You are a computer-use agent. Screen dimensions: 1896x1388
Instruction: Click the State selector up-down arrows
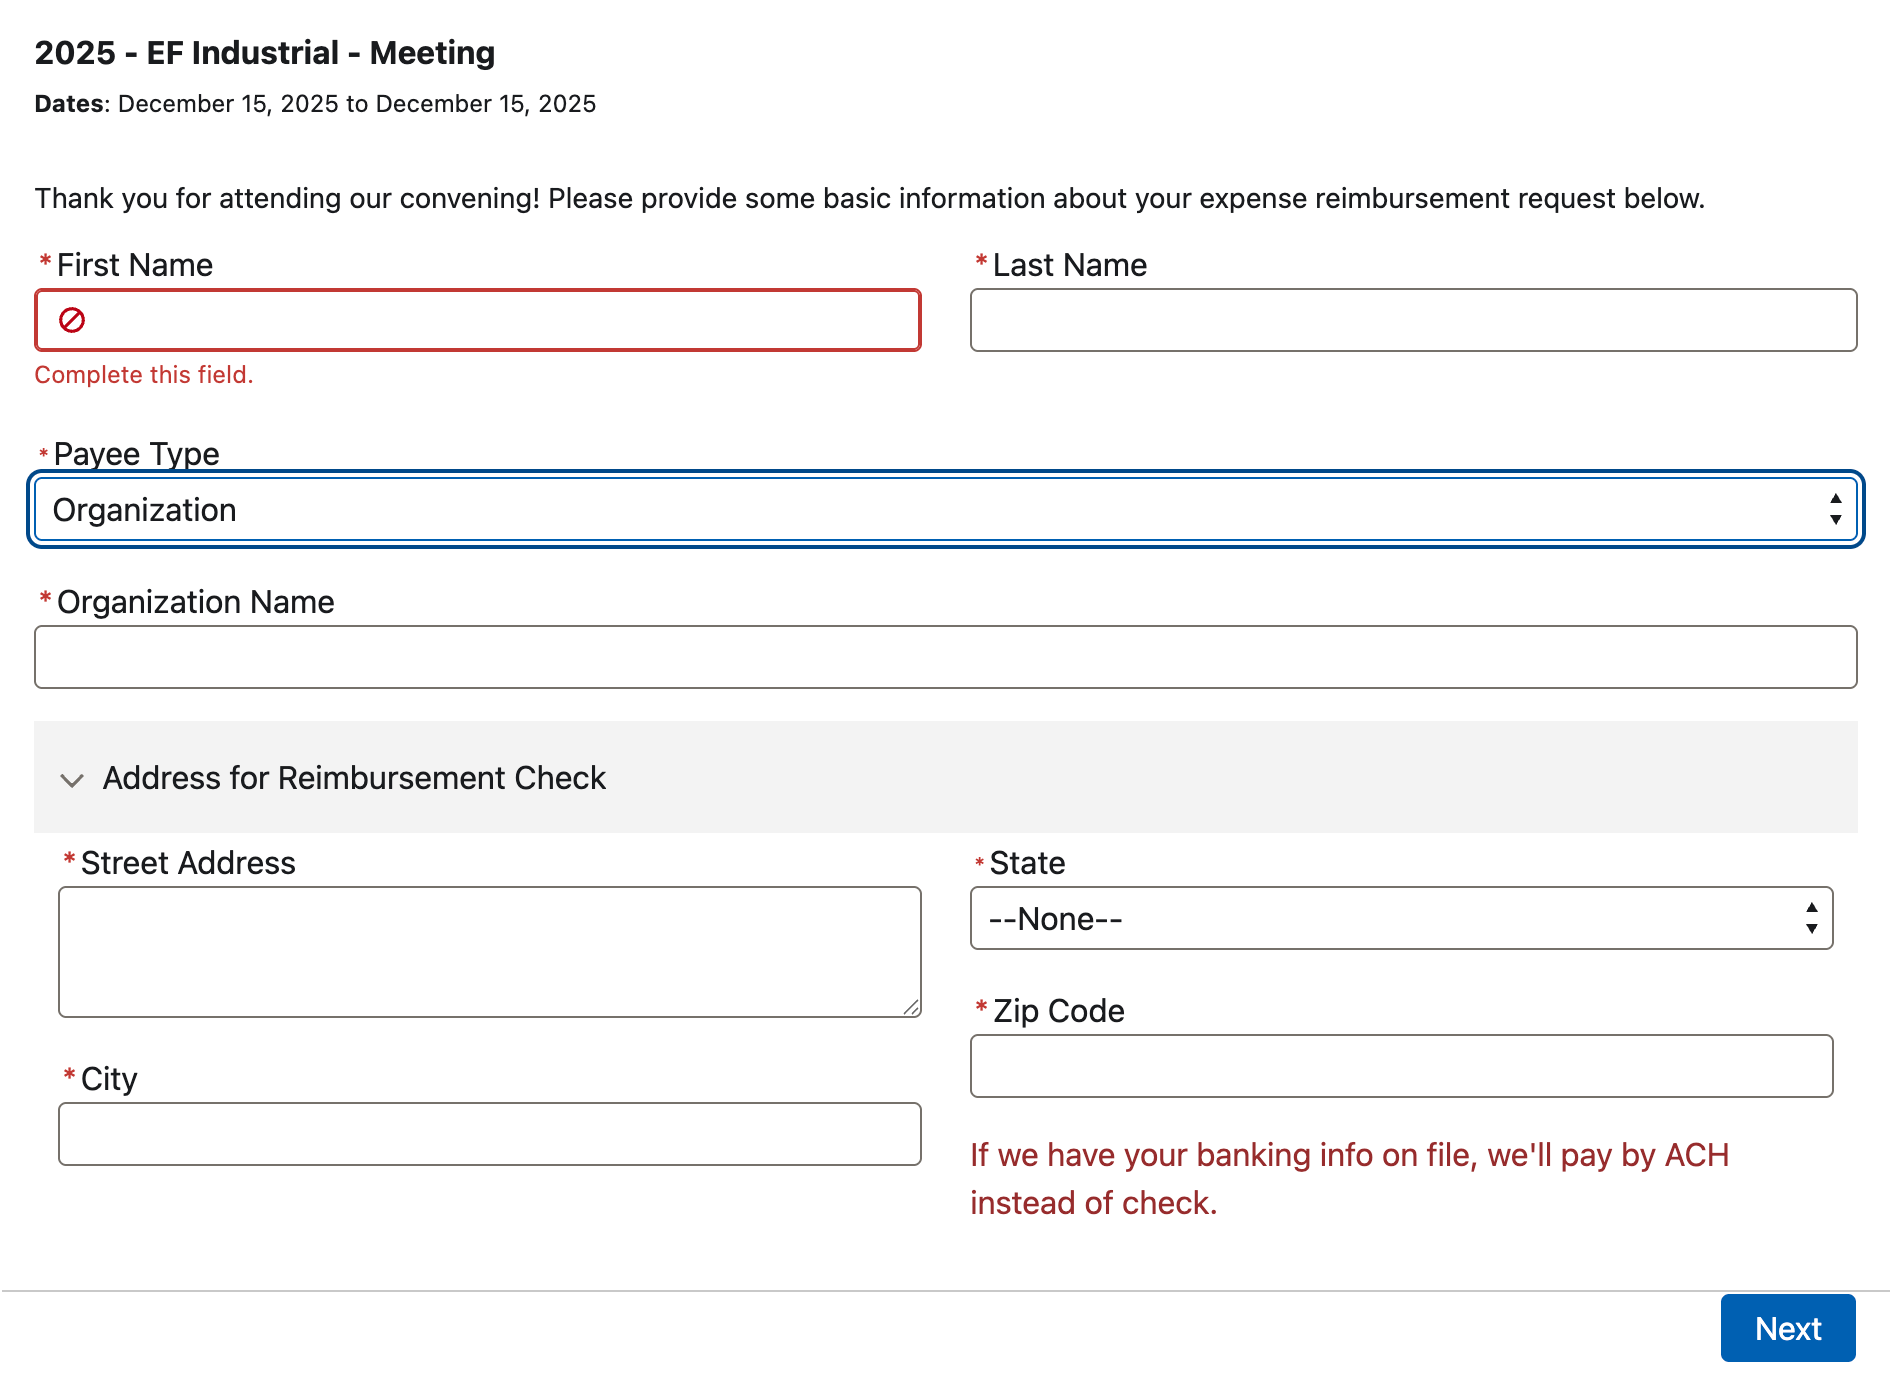(x=1811, y=918)
